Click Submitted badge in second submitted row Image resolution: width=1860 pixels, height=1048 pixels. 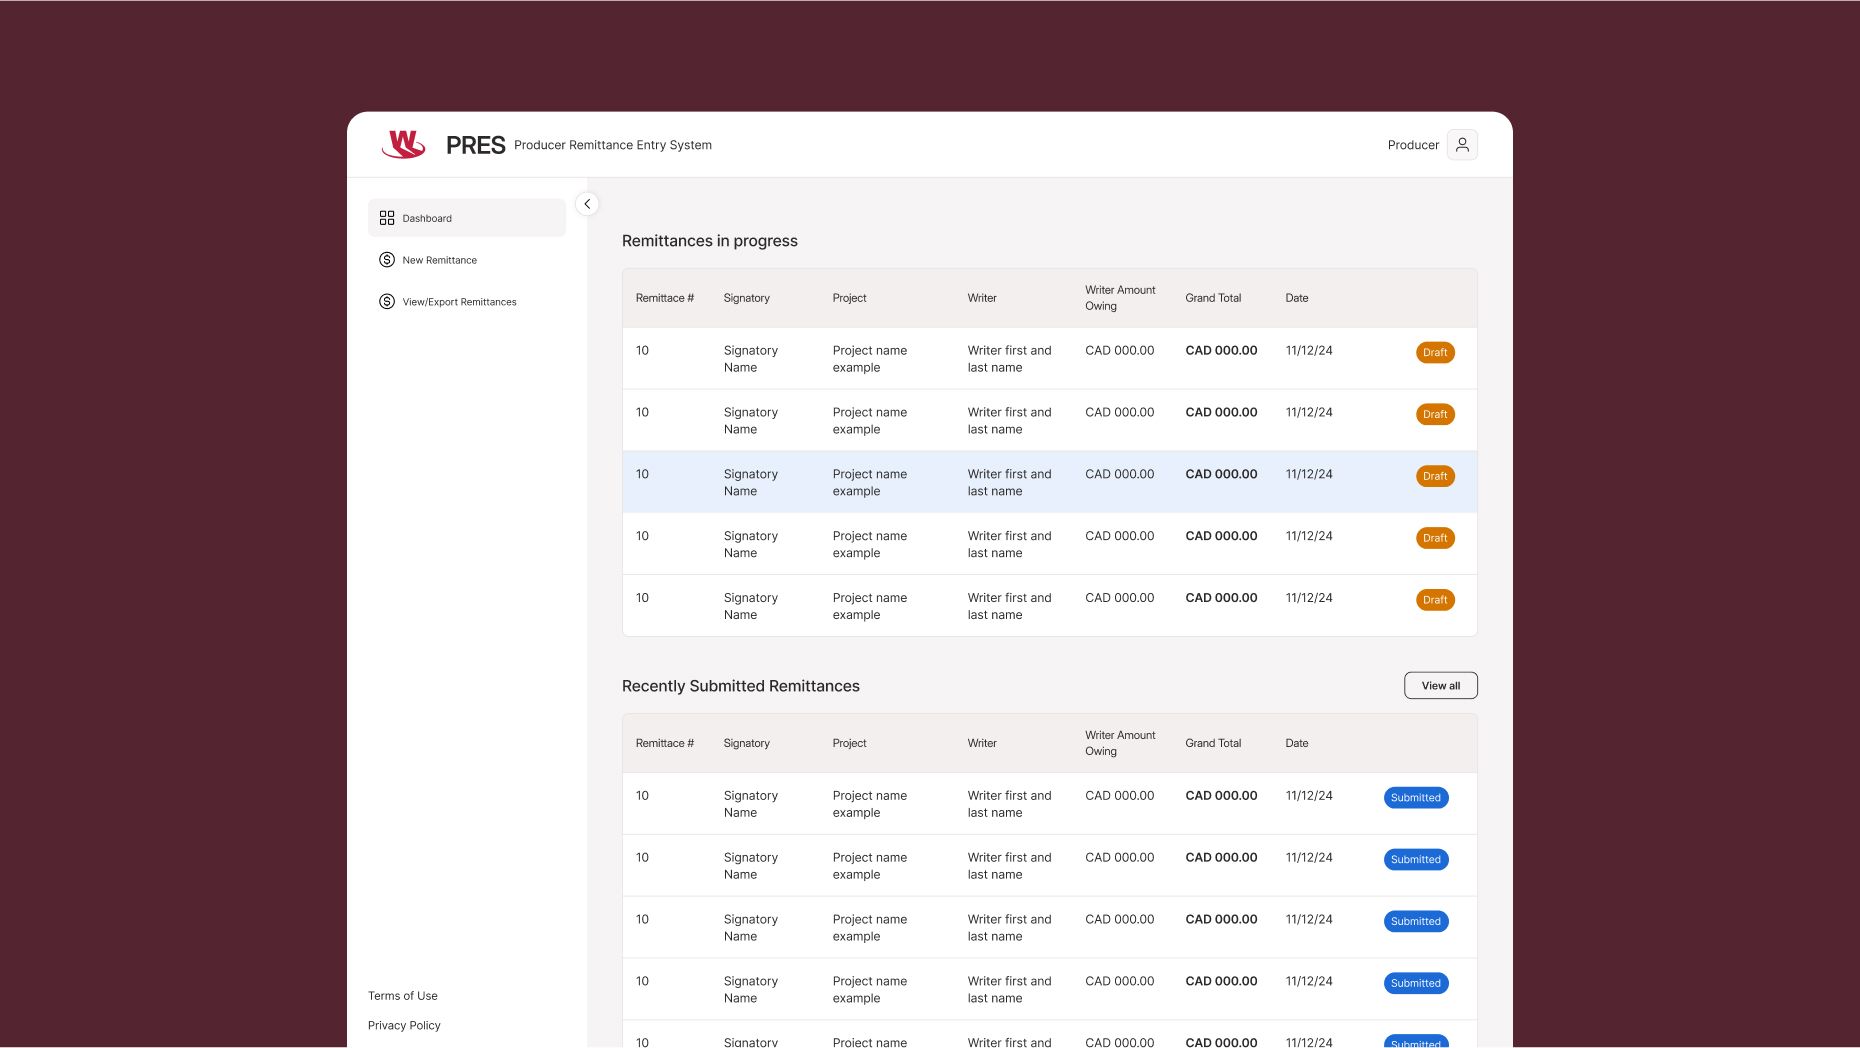click(x=1416, y=860)
